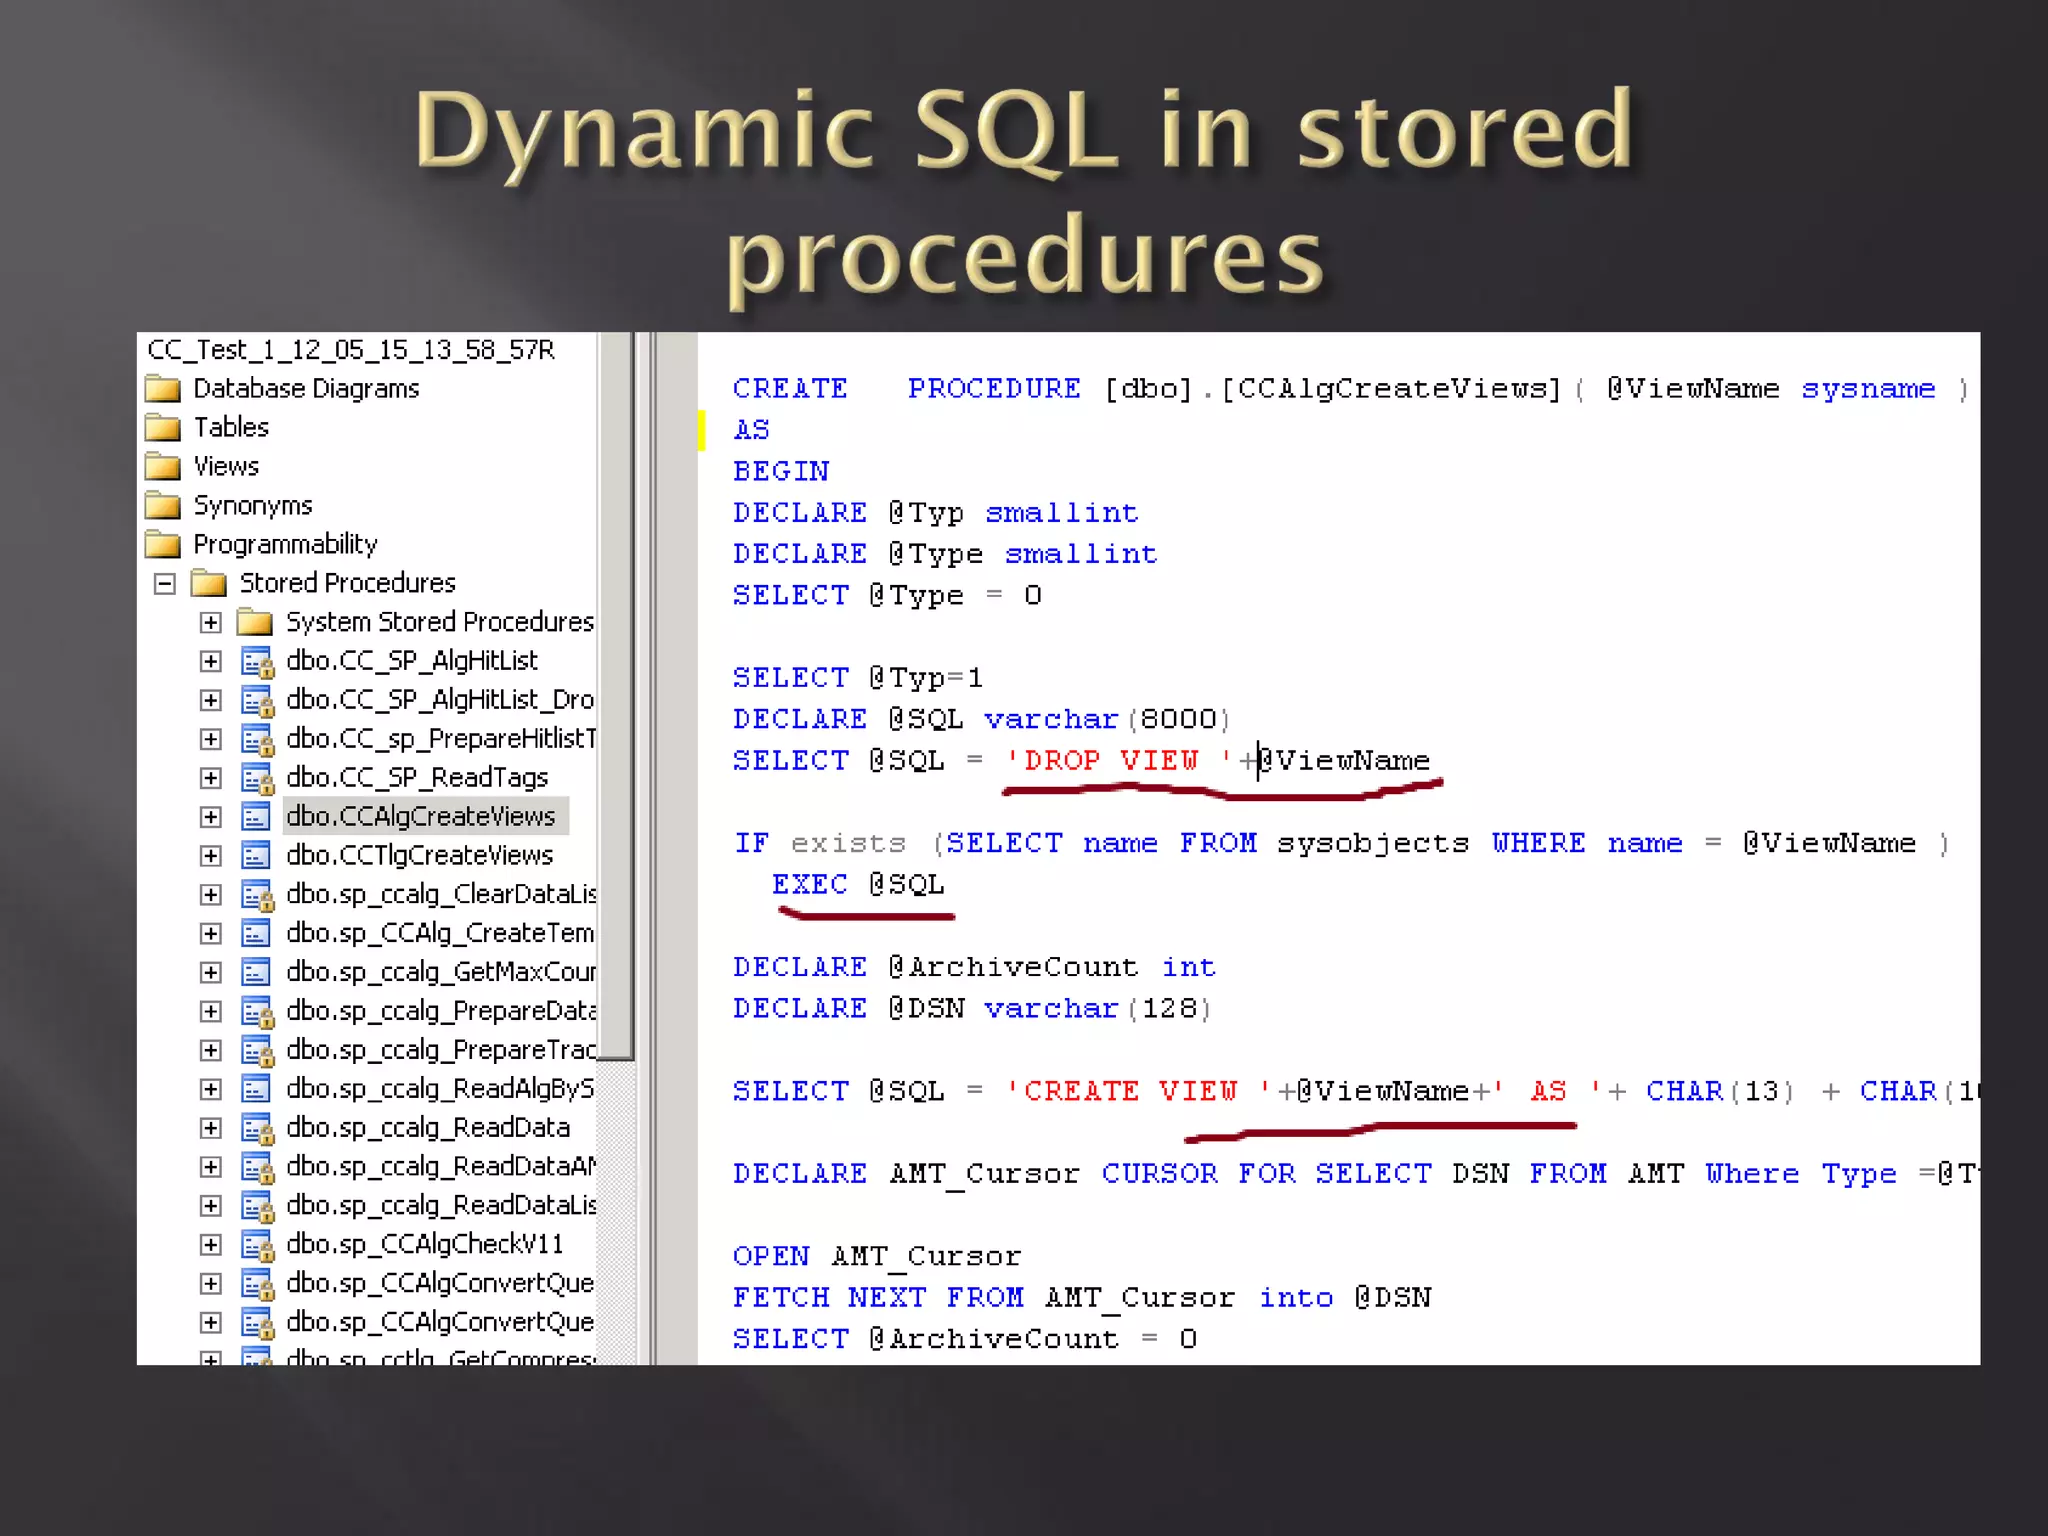Click the EXEC @SQL line in editor
Viewport: 2048px width, 1536px height.
click(858, 885)
